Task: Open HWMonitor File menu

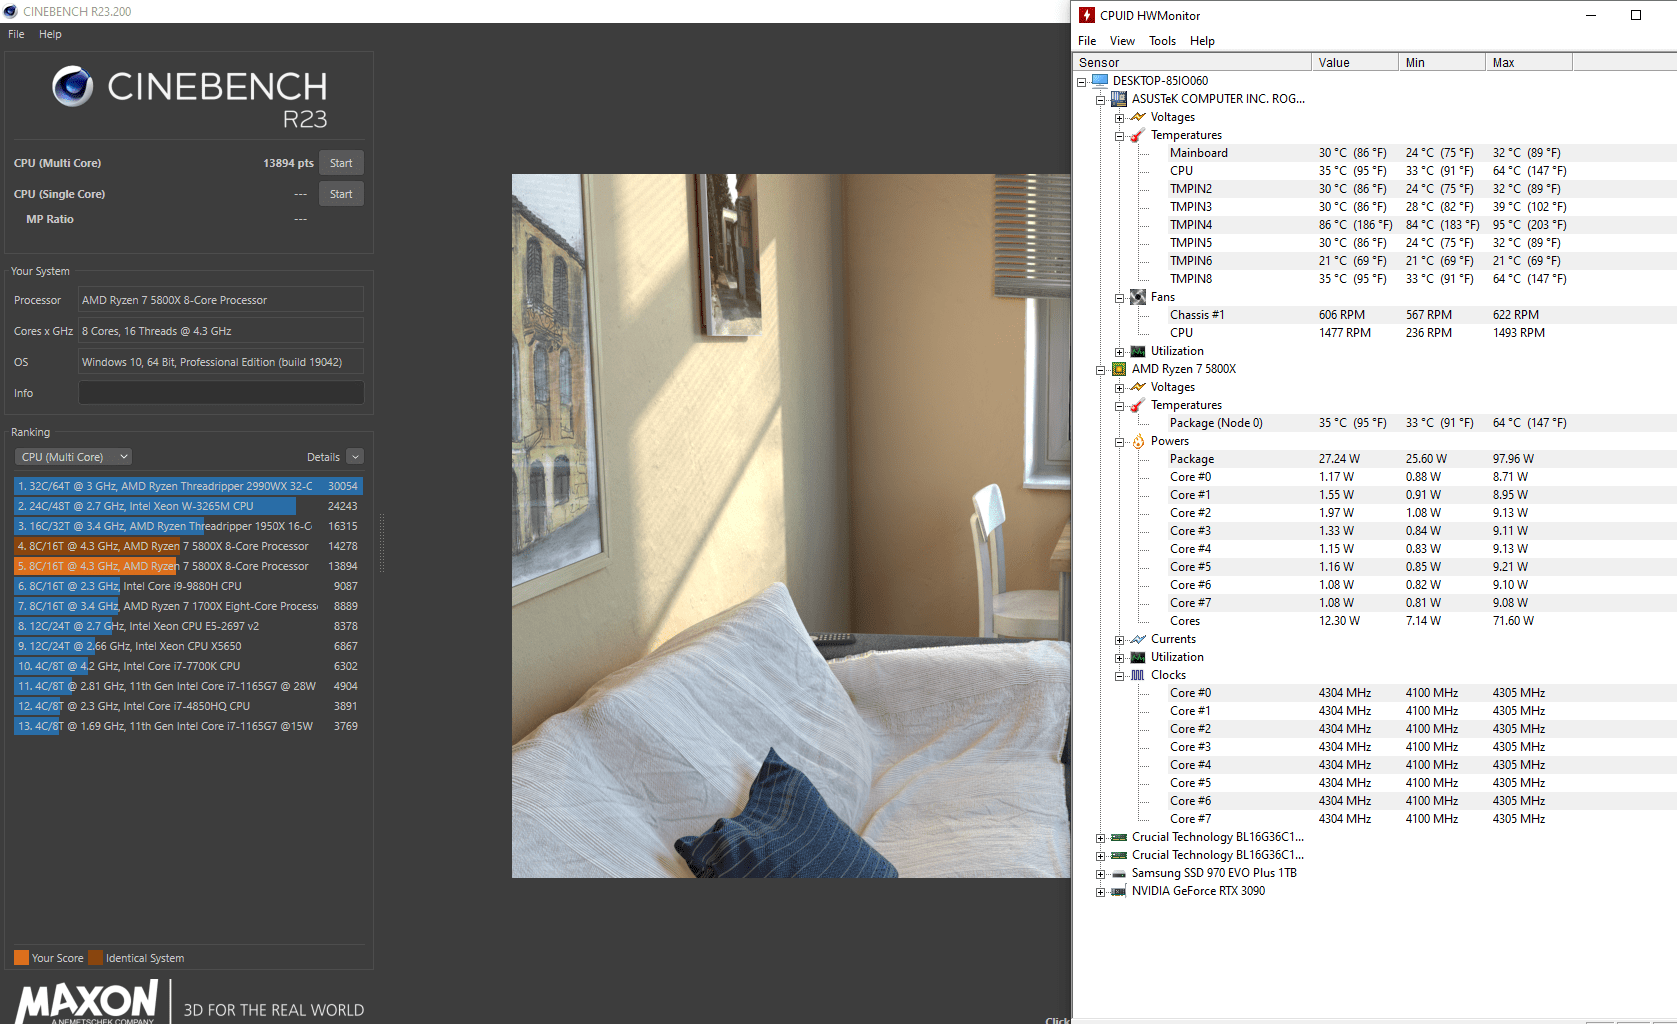Action: (1087, 41)
